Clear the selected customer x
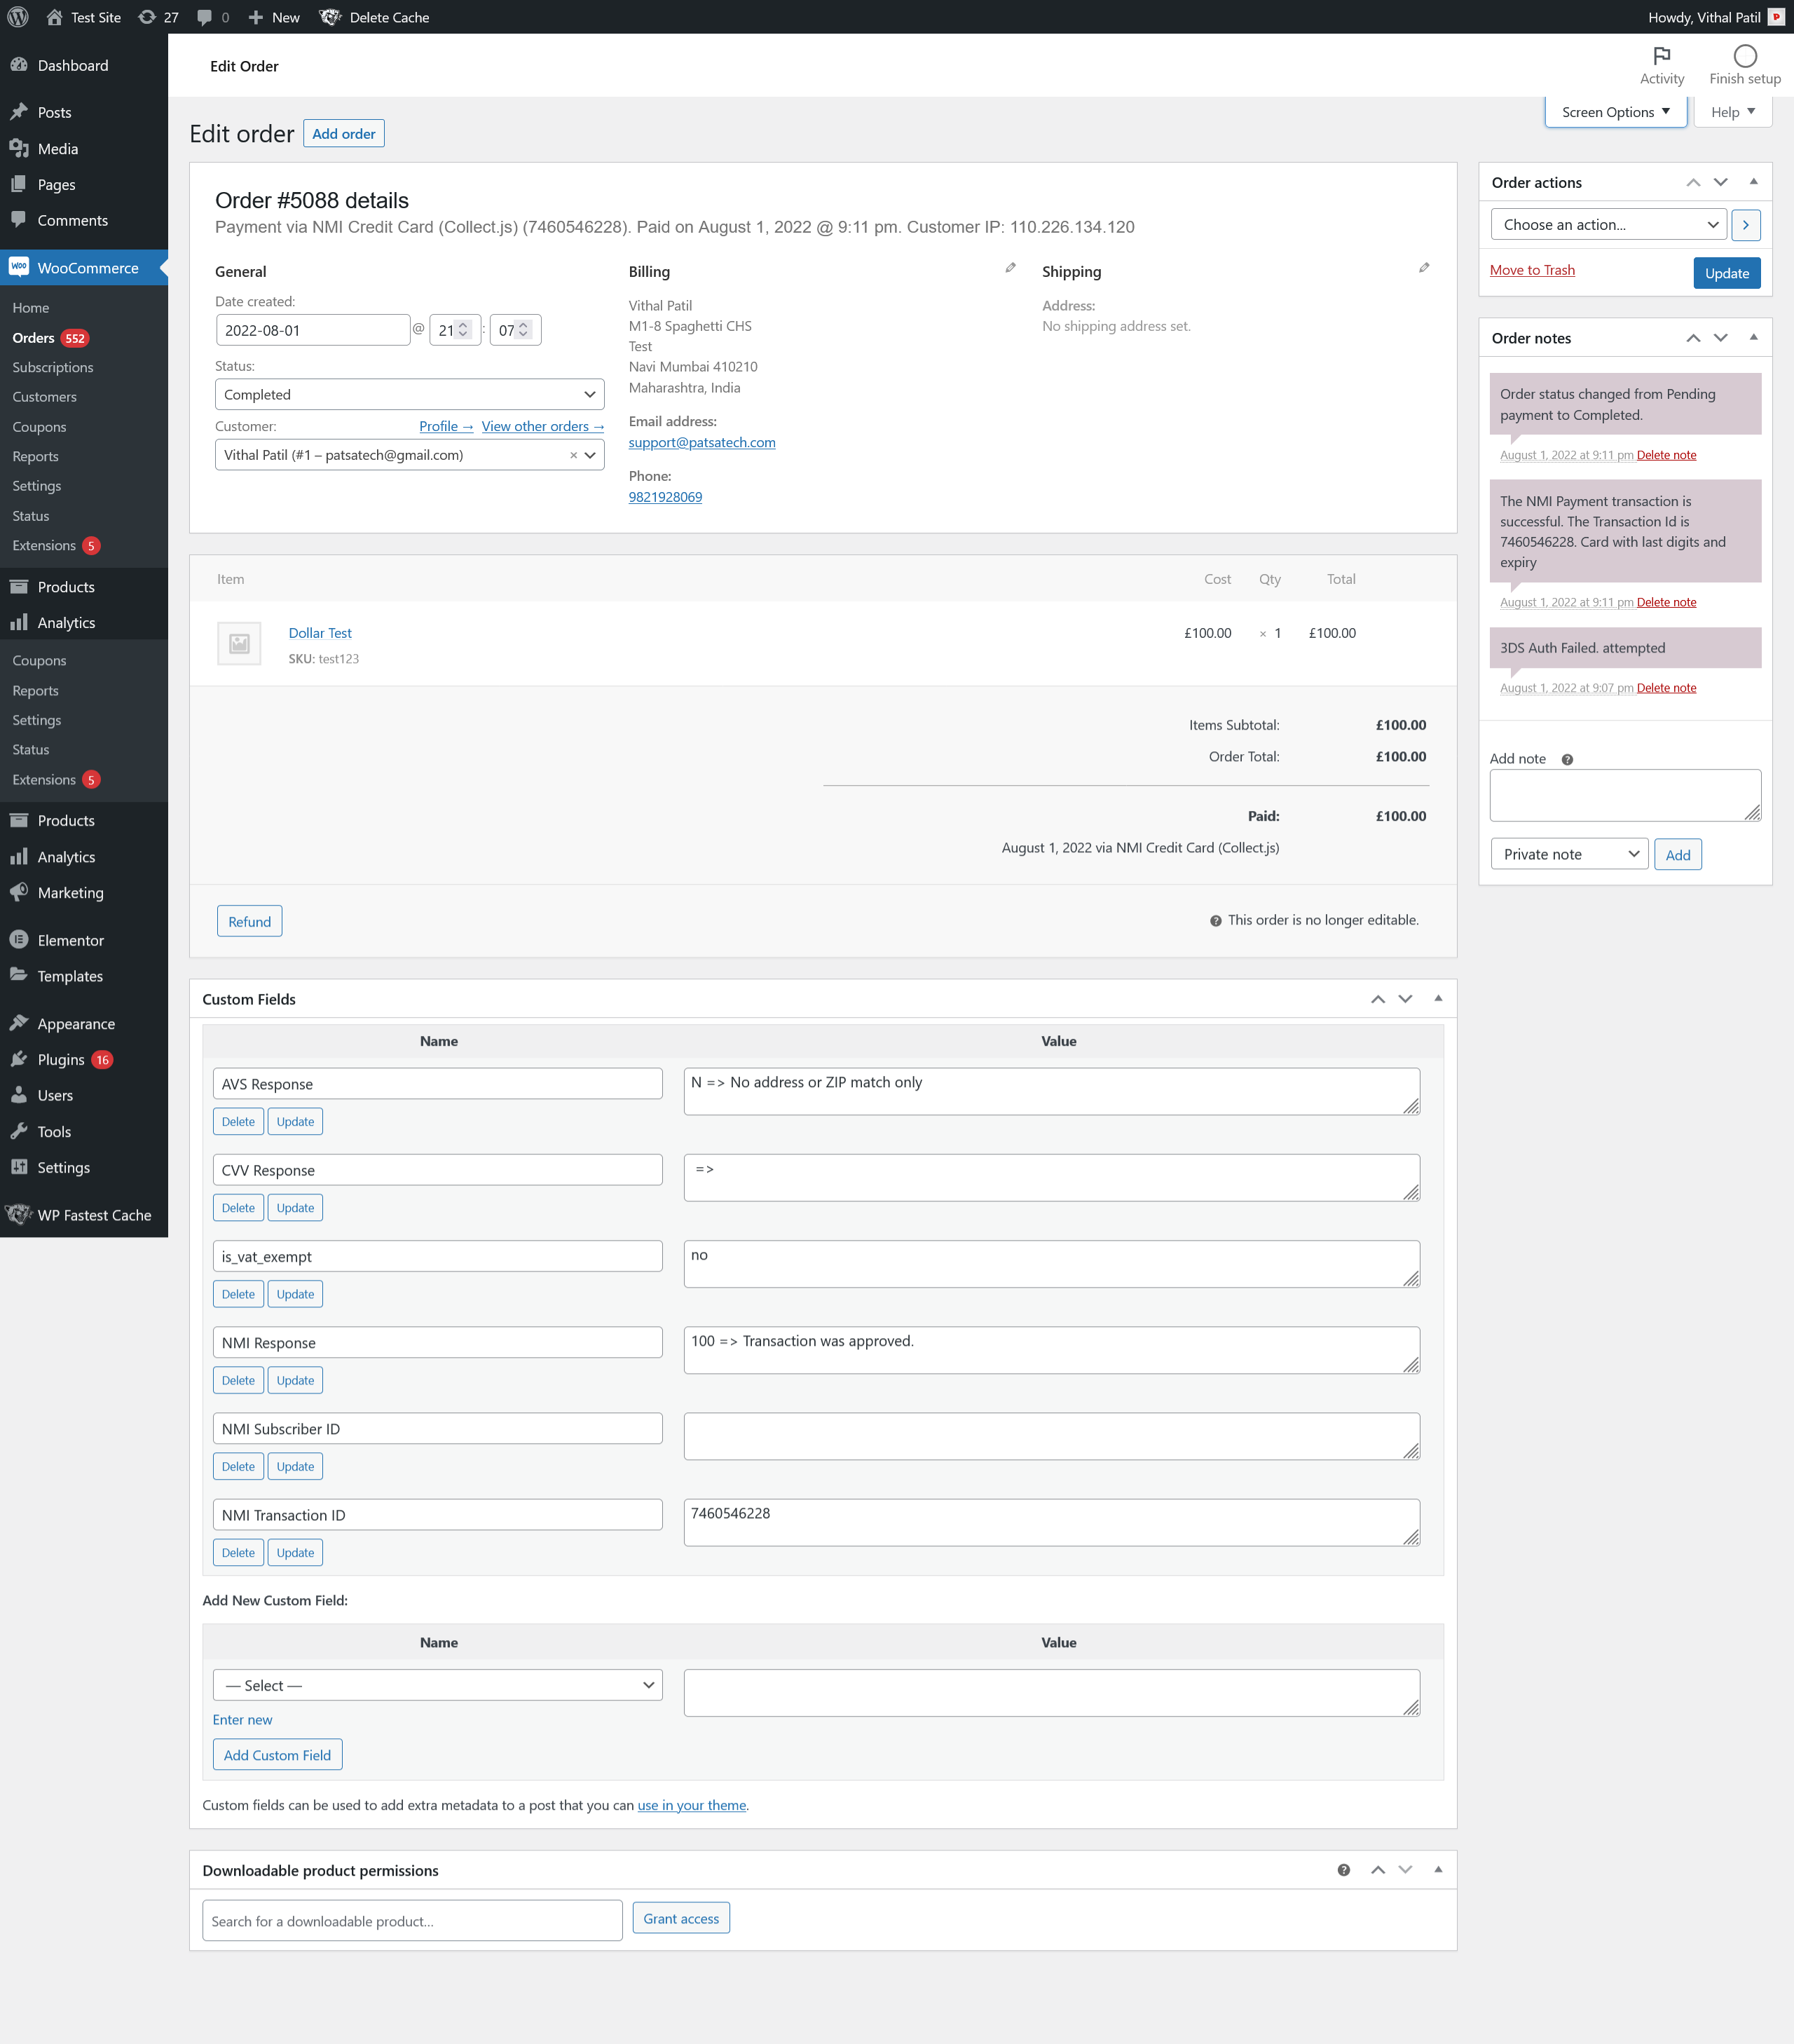The width and height of the screenshot is (1794, 2044). [x=573, y=455]
